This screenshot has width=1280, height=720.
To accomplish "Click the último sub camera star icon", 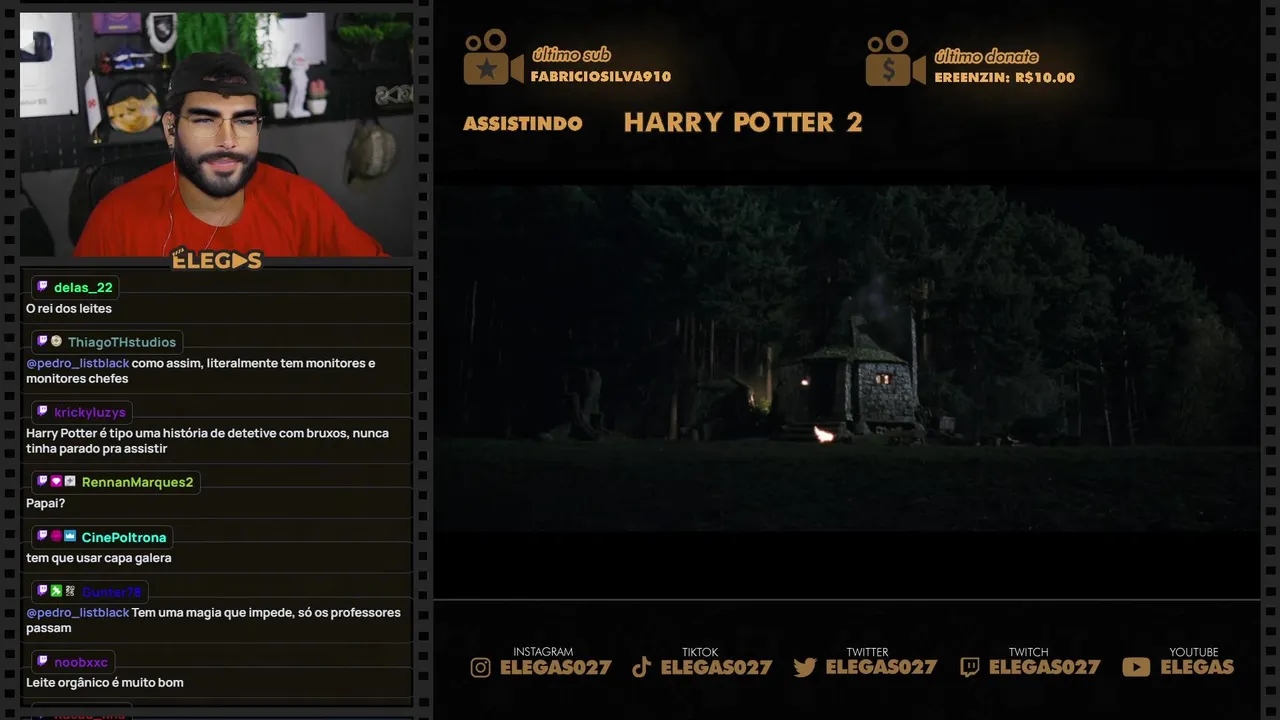I will (x=493, y=58).
